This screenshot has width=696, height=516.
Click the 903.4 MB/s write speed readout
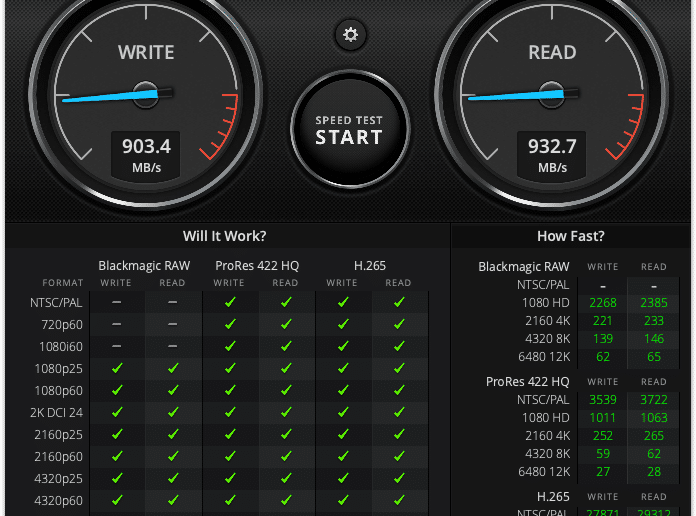(146, 156)
